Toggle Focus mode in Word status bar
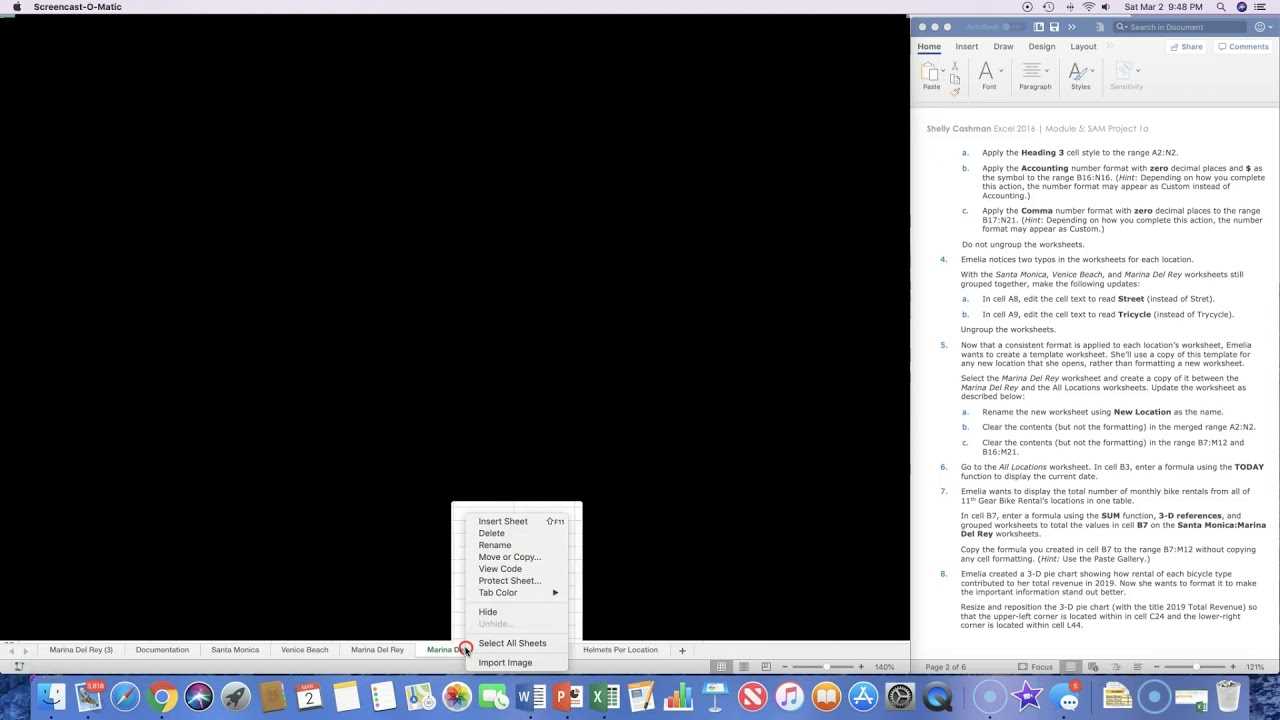Screen dimensions: 1280x720 pos(1035,667)
